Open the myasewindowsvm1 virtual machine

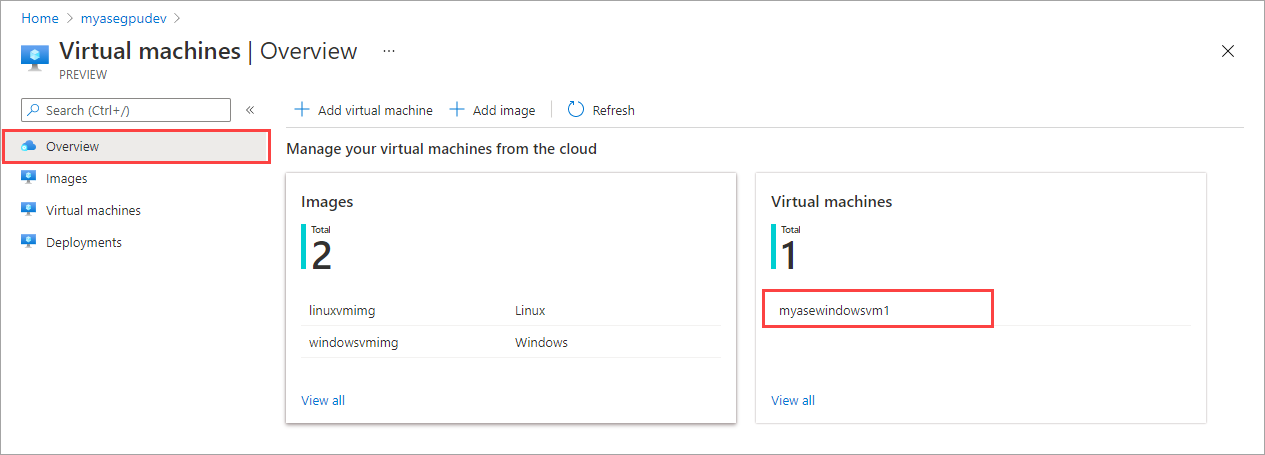coord(834,310)
